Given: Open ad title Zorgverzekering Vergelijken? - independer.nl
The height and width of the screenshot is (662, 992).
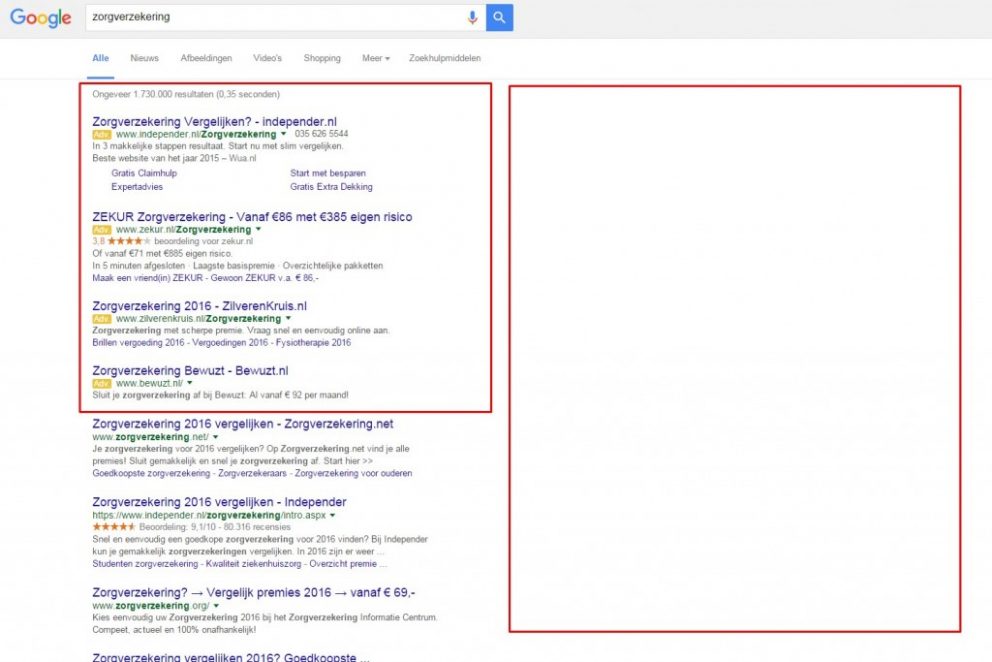Looking at the screenshot, I should click(x=214, y=122).
